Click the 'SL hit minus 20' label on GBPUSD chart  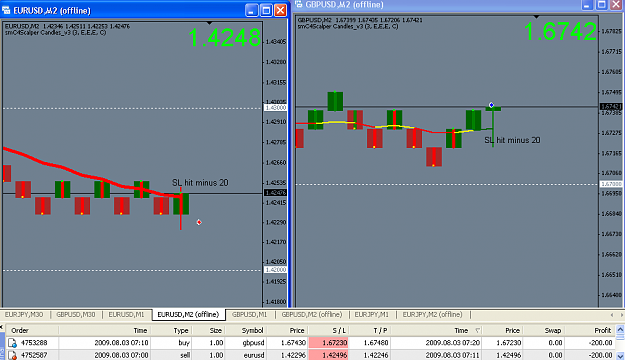[512, 140]
